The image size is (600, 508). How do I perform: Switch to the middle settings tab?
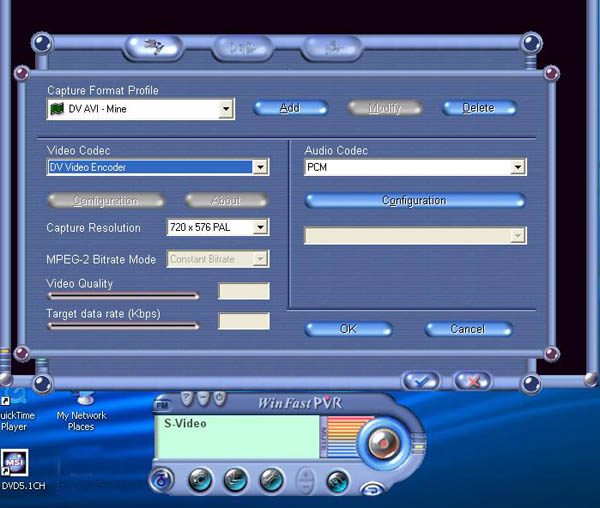(x=242, y=48)
